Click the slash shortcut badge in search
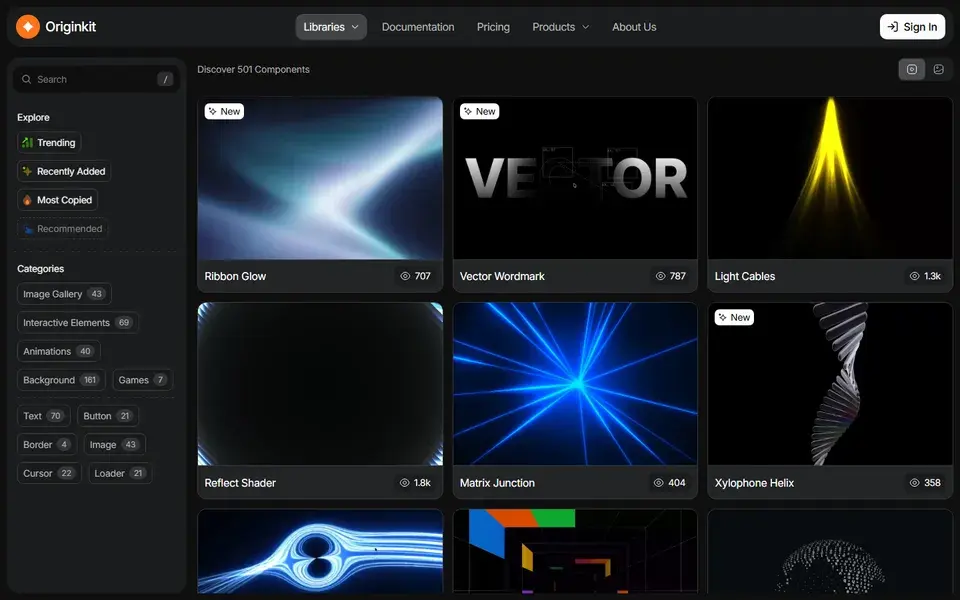Screen dimensions: 960x600 pos(165,79)
